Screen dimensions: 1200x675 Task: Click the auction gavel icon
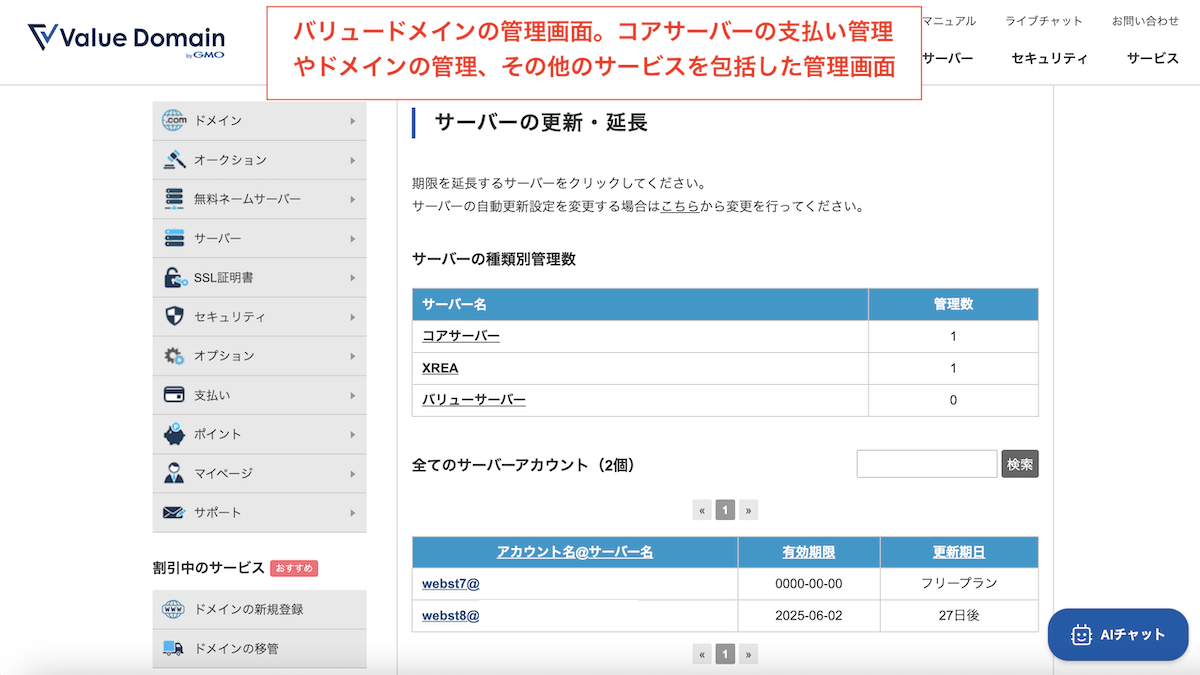pos(174,159)
